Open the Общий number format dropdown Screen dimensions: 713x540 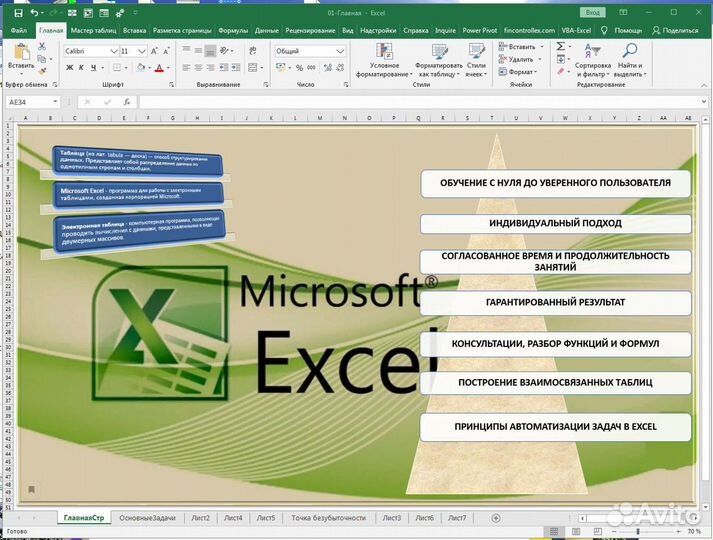click(340, 51)
